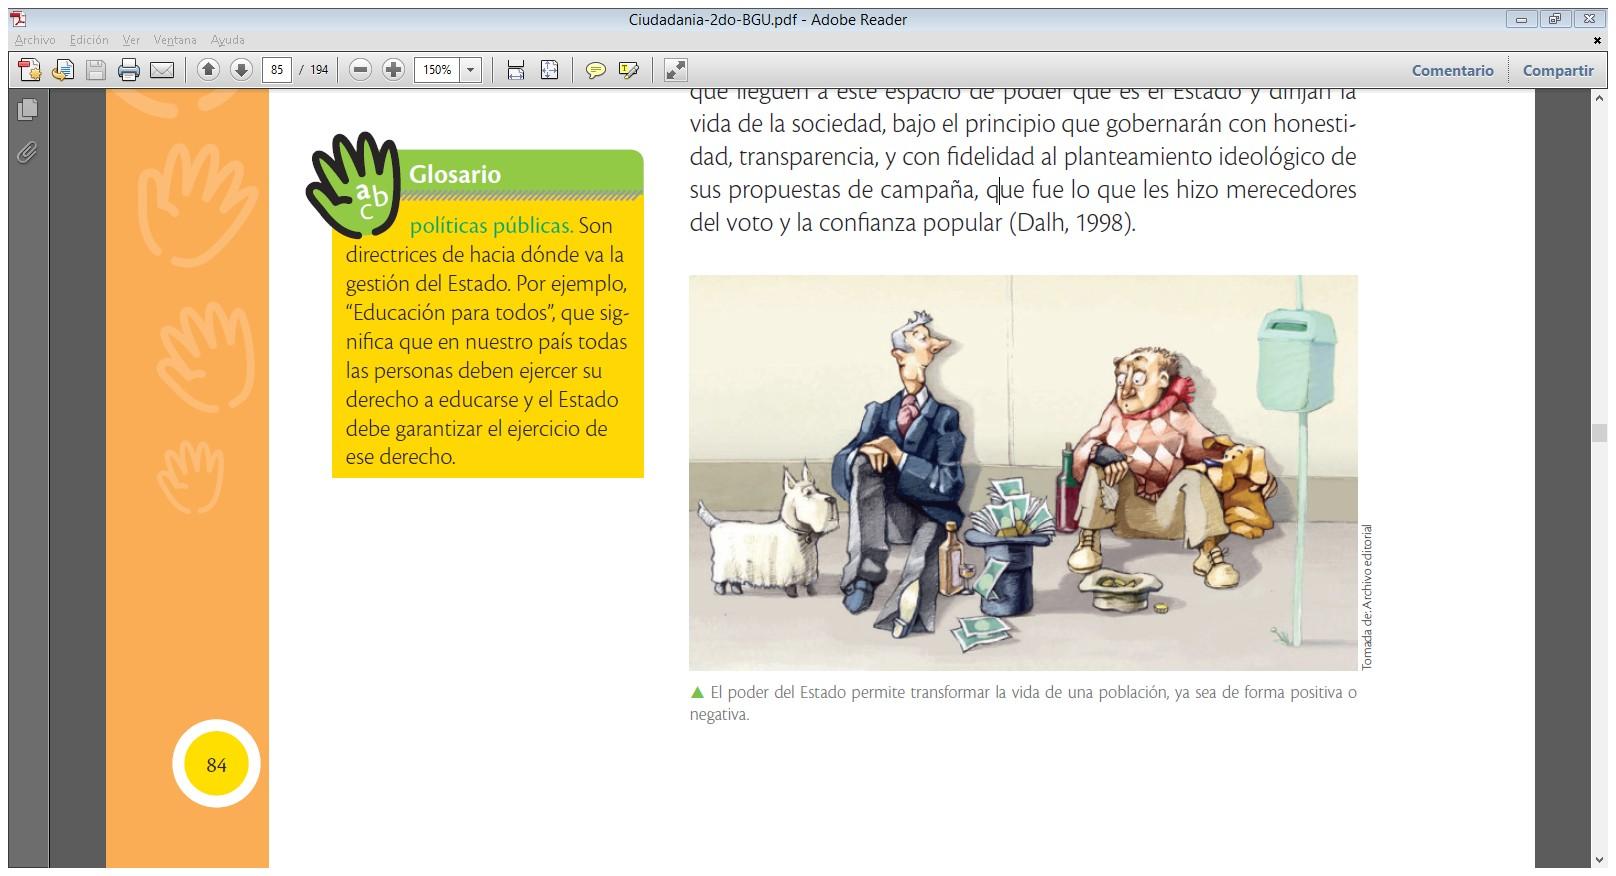Click the citation '(Dalh, 1998).'
This screenshot has height=876, width=1616.
[1072, 222]
